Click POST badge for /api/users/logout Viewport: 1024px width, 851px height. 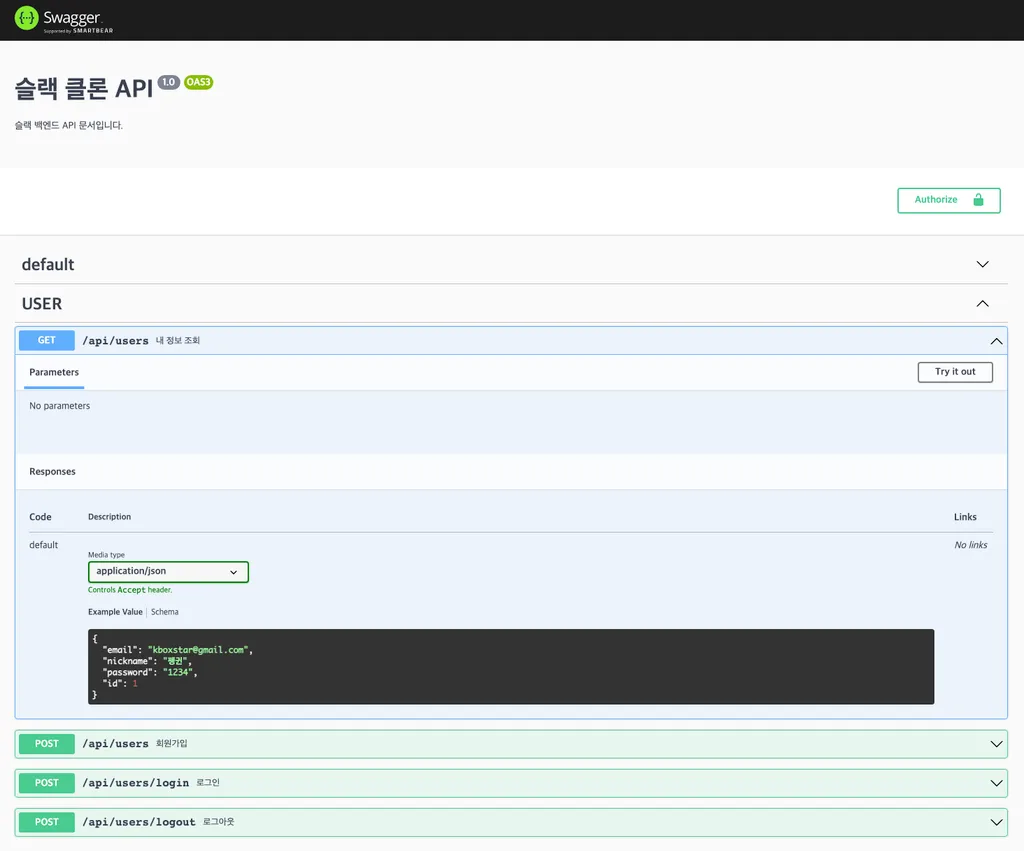pos(47,822)
